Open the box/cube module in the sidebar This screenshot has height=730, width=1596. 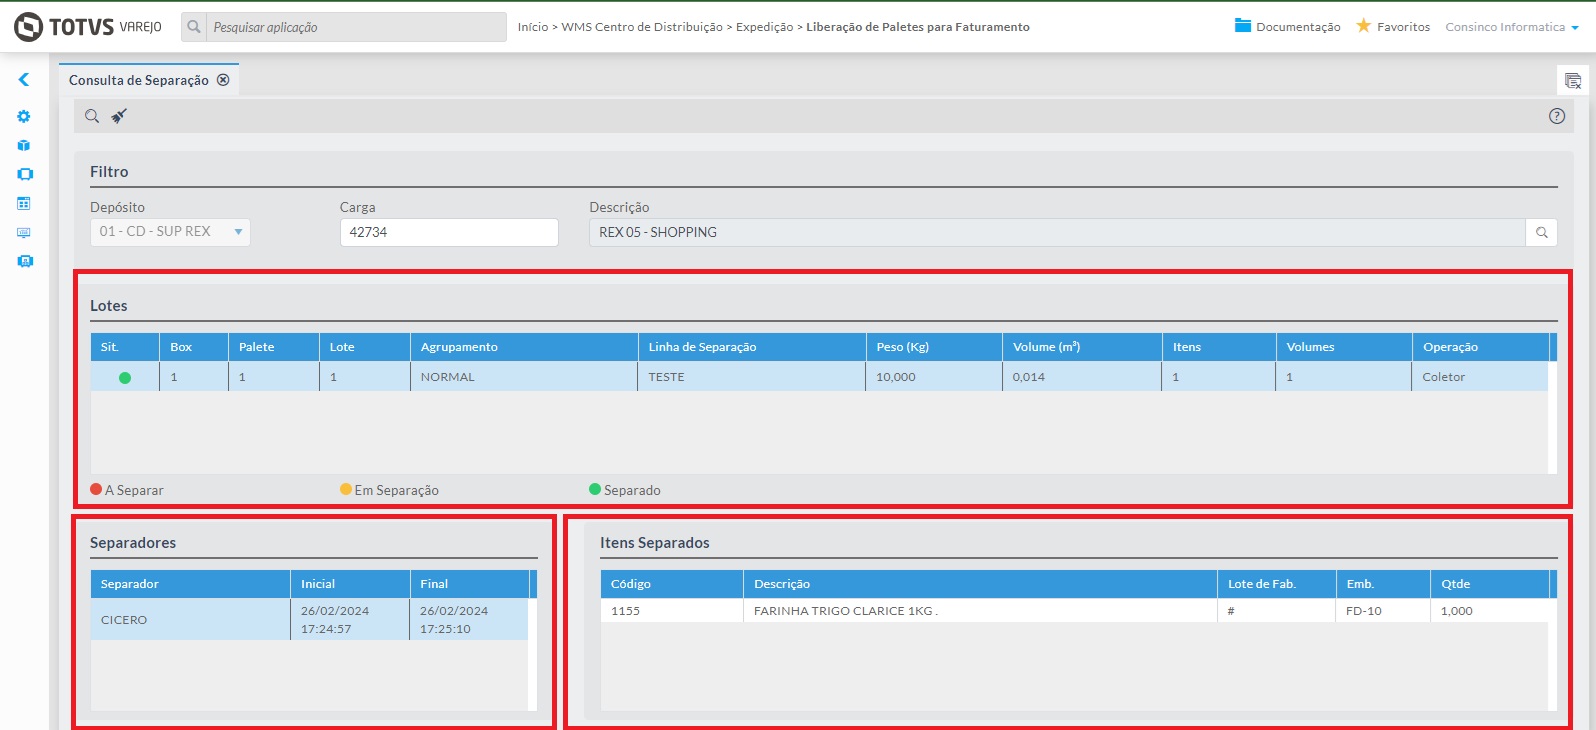pos(24,145)
